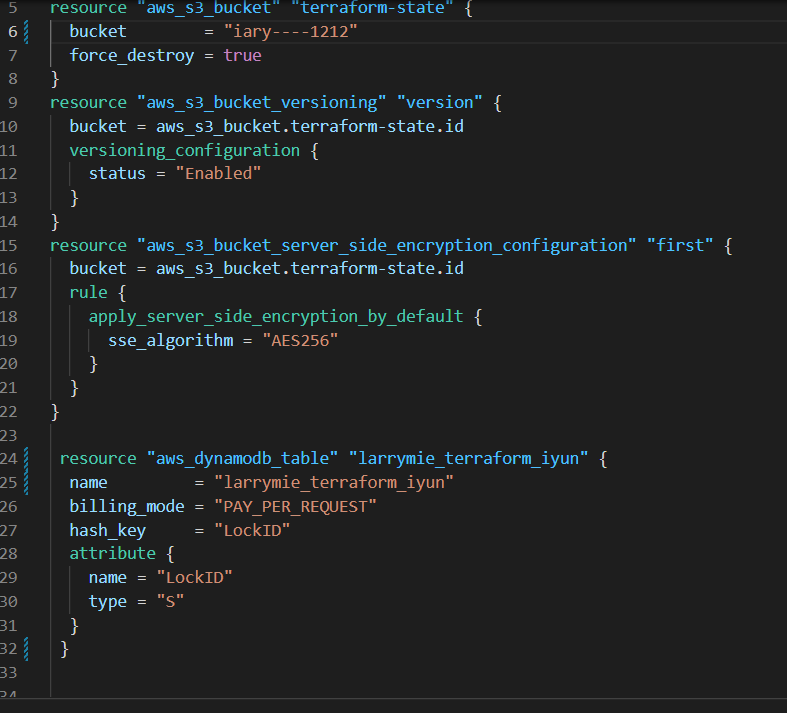Select the "aws_s3_bucket_versioning" resource type string
787x713 pixels.
coord(261,102)
